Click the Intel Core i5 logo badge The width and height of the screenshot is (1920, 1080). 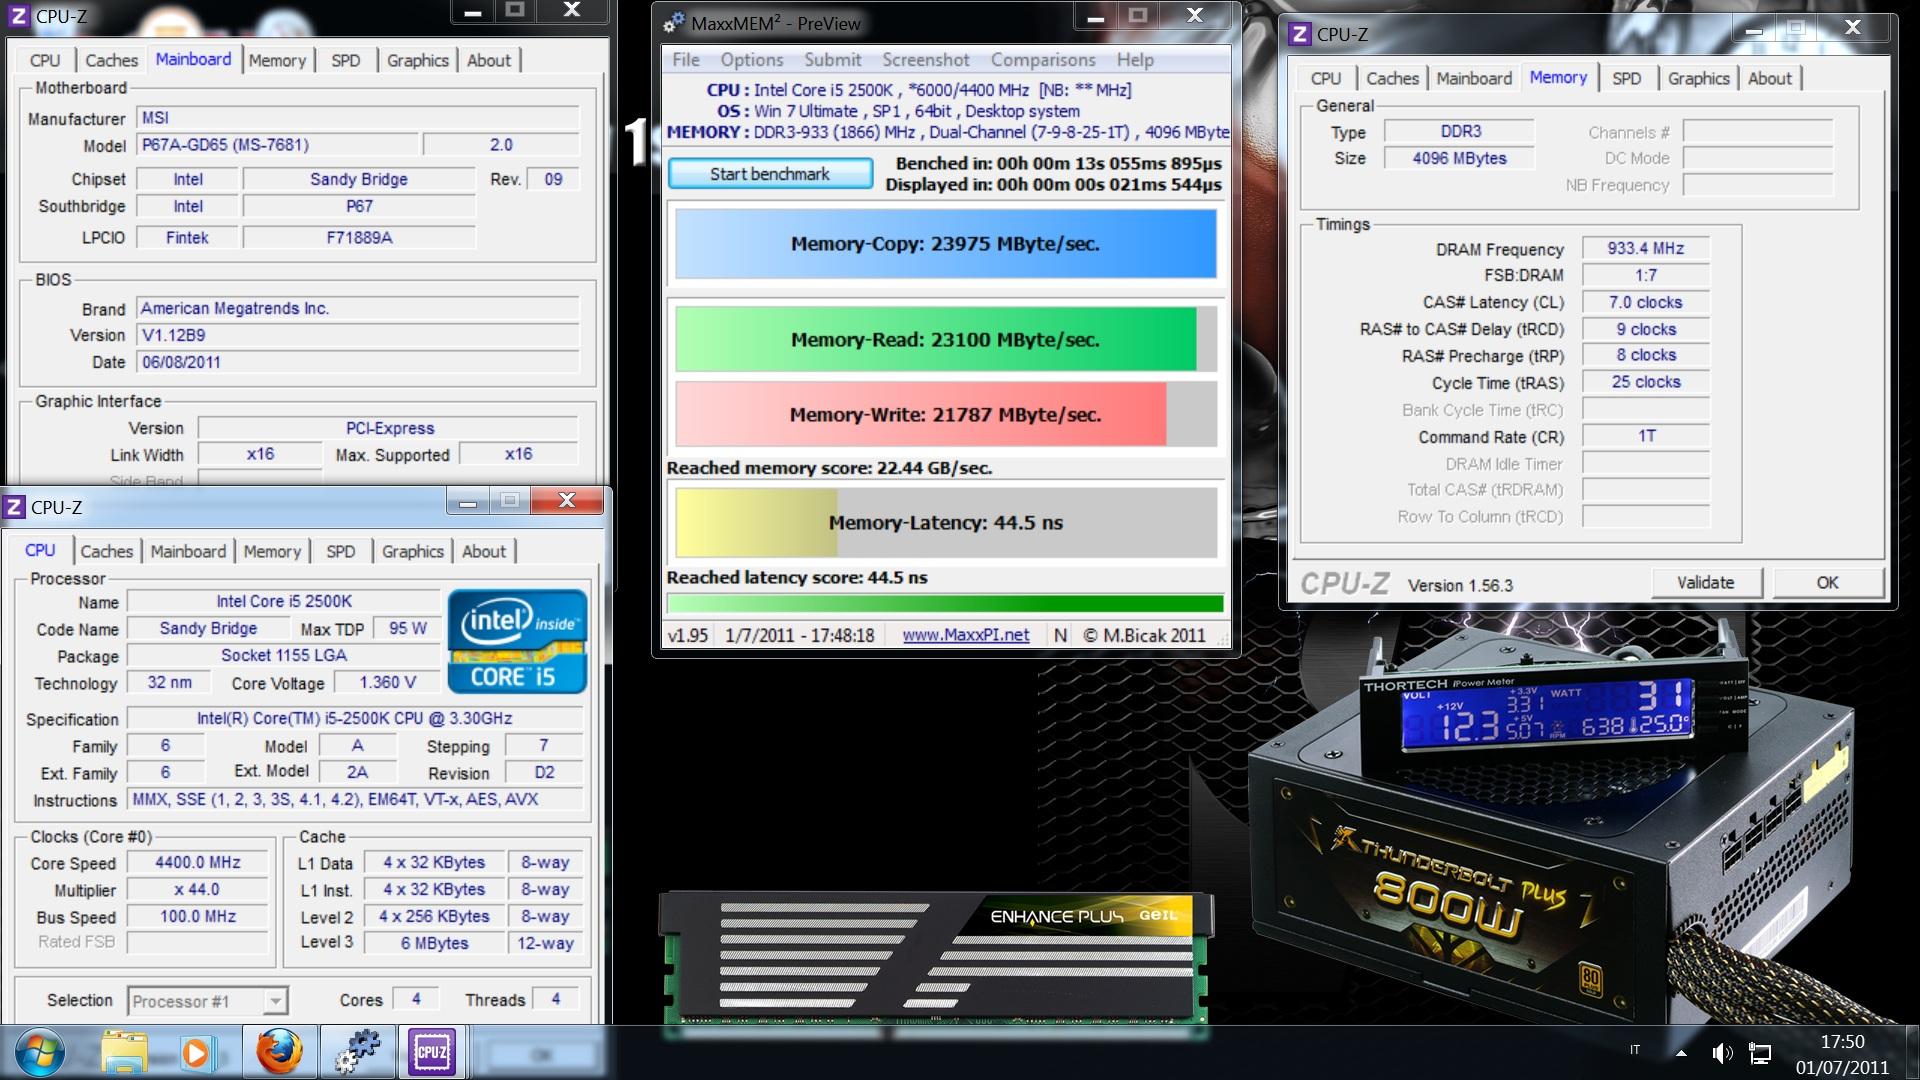pos(517,641)
